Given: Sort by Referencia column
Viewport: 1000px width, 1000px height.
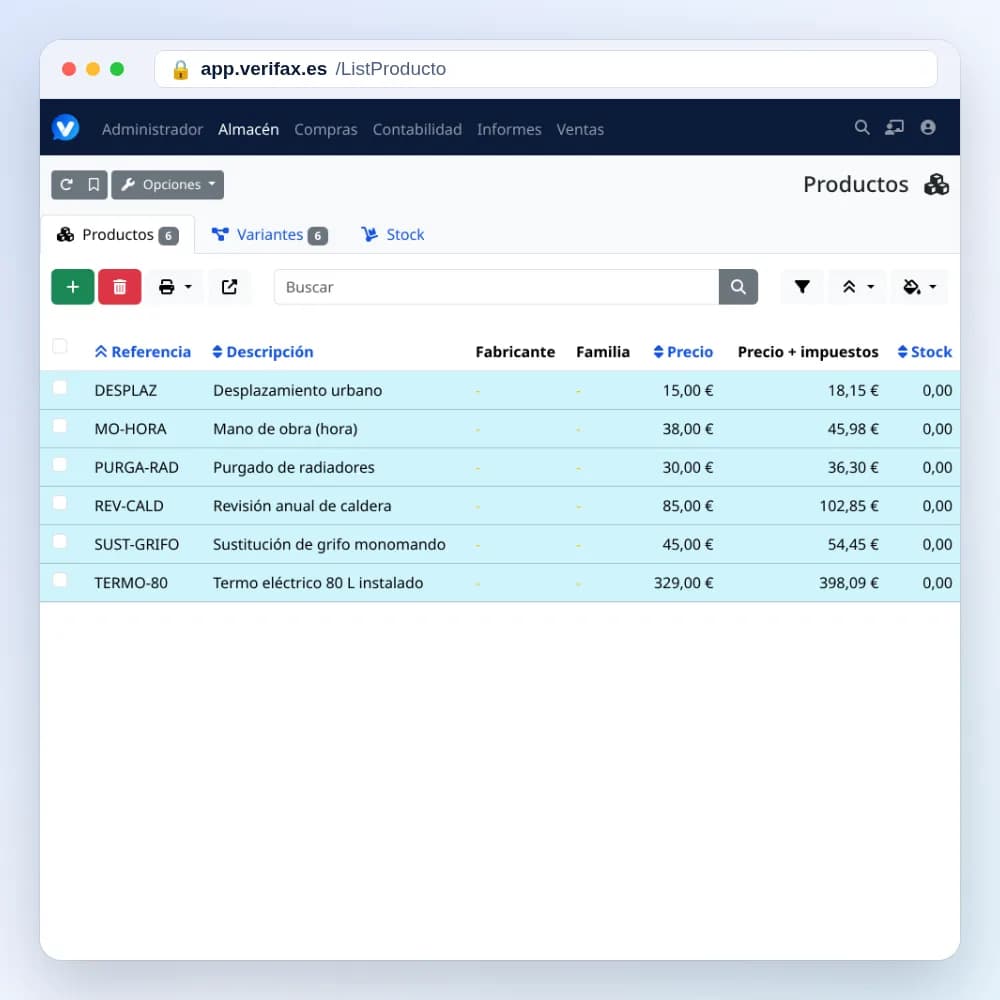Looking at the screenshot, I should (x=143, y=352).
